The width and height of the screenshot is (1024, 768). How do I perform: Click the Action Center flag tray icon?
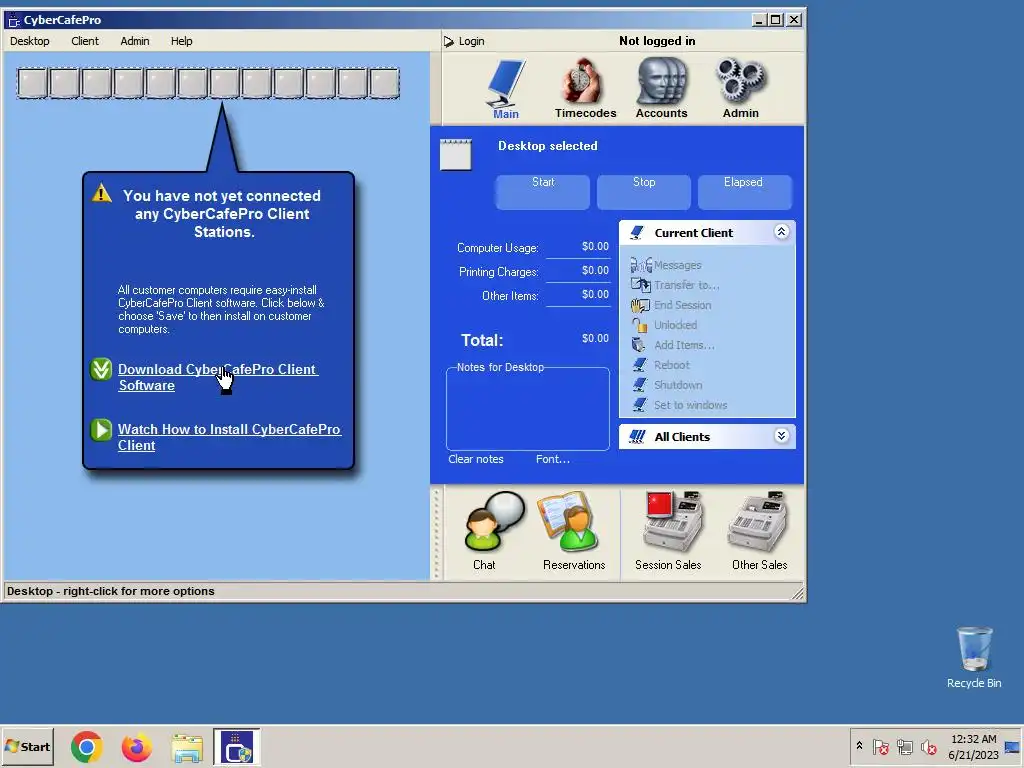[881, 746]
